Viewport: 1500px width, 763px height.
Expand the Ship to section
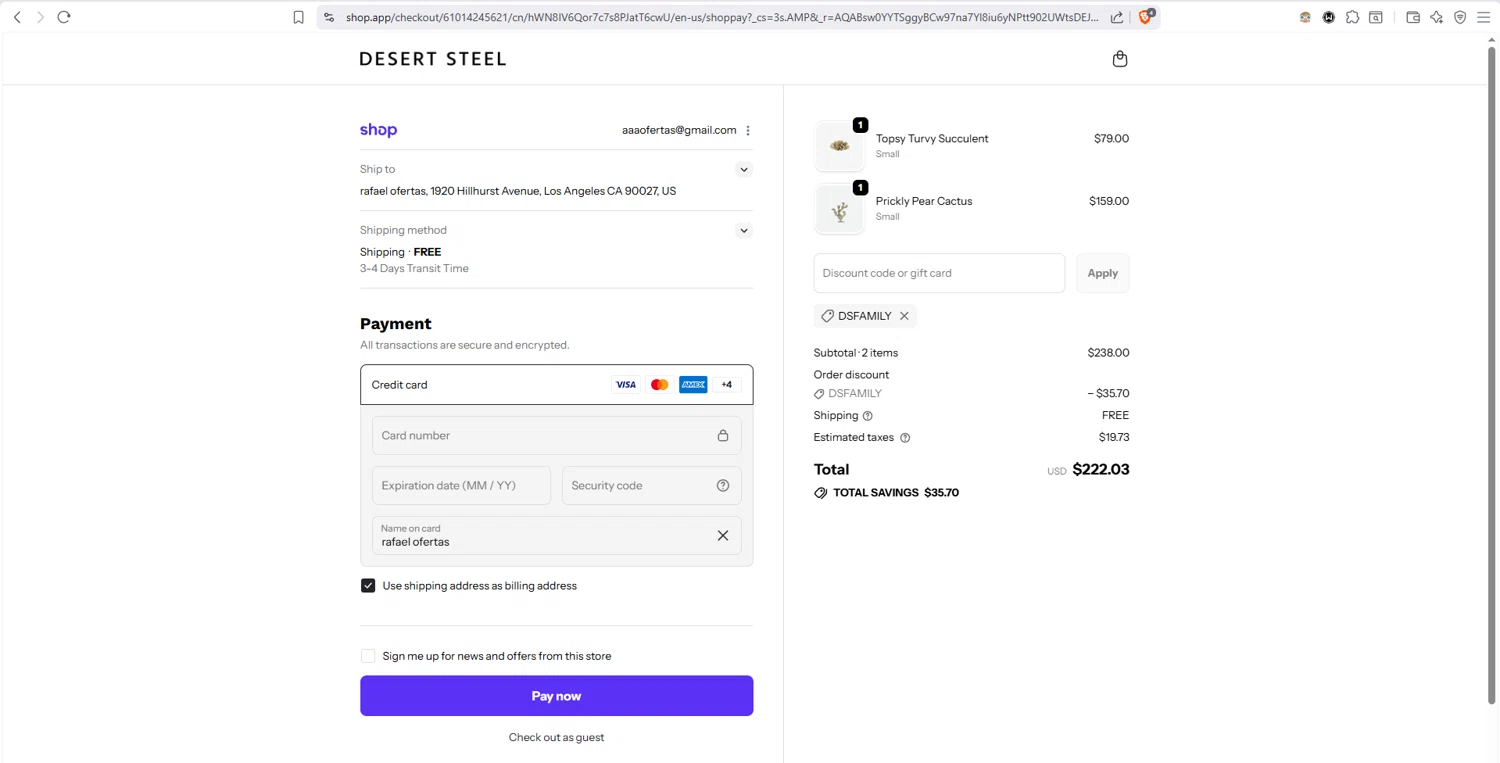743,170
